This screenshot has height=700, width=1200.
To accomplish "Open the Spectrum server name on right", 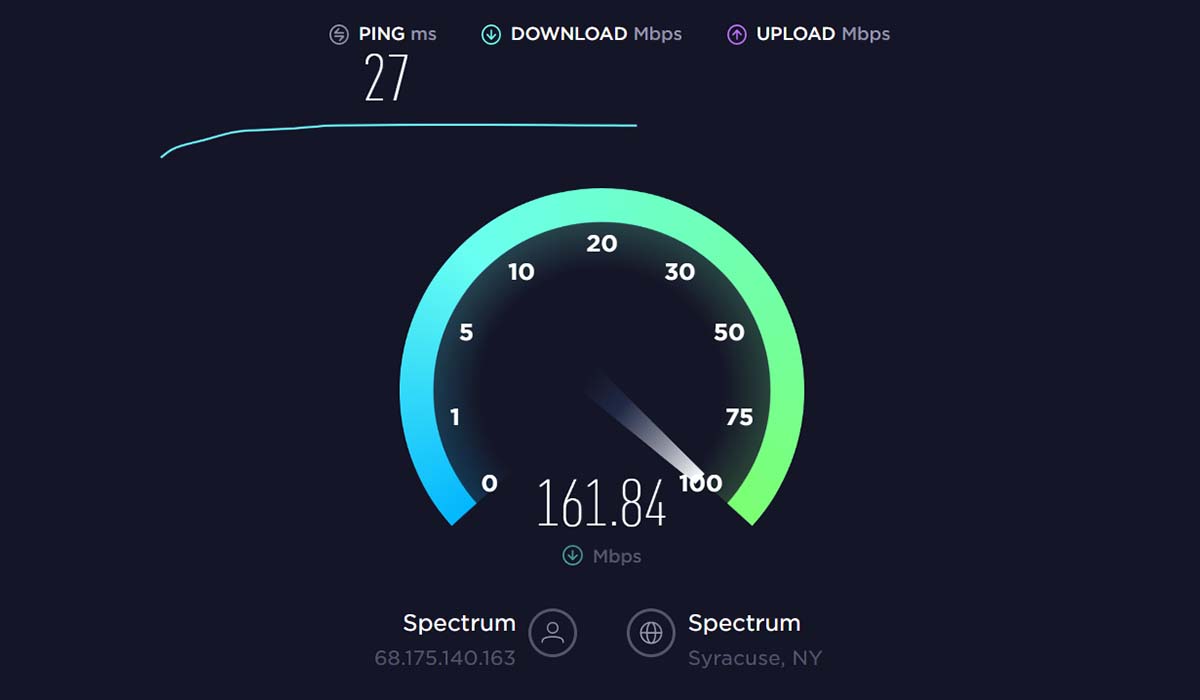I will [x=744, y=623].
